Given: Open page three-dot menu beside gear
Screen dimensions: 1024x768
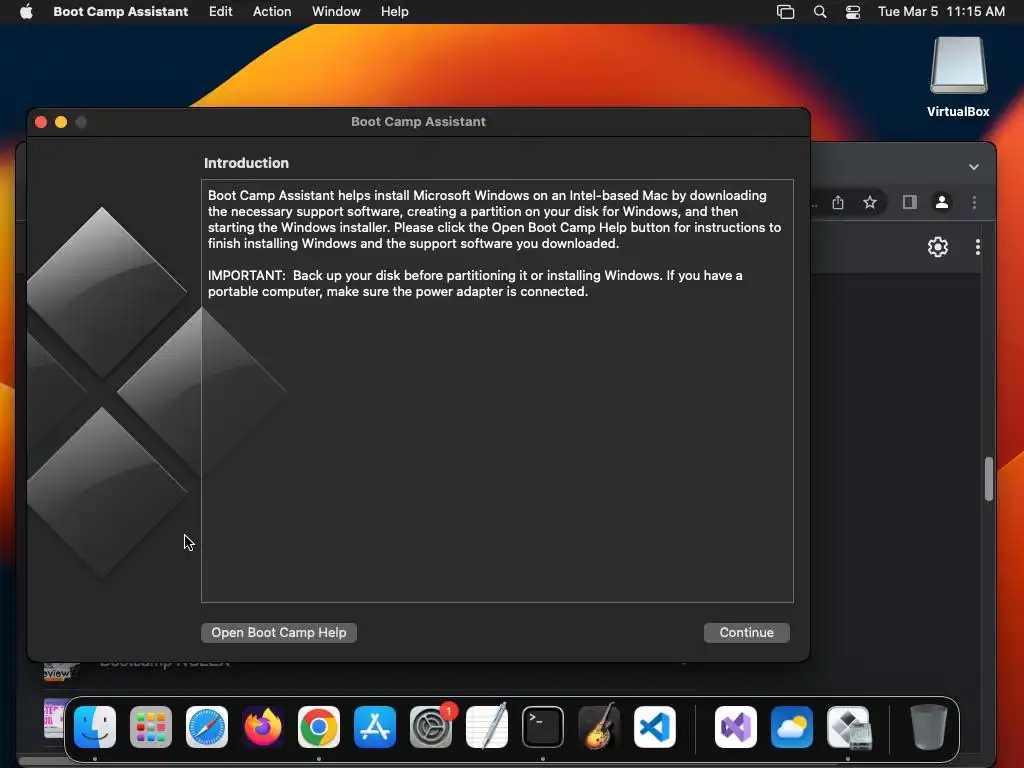Looking at the screenshot, I should pyautogui.click(x=978, y=247).
